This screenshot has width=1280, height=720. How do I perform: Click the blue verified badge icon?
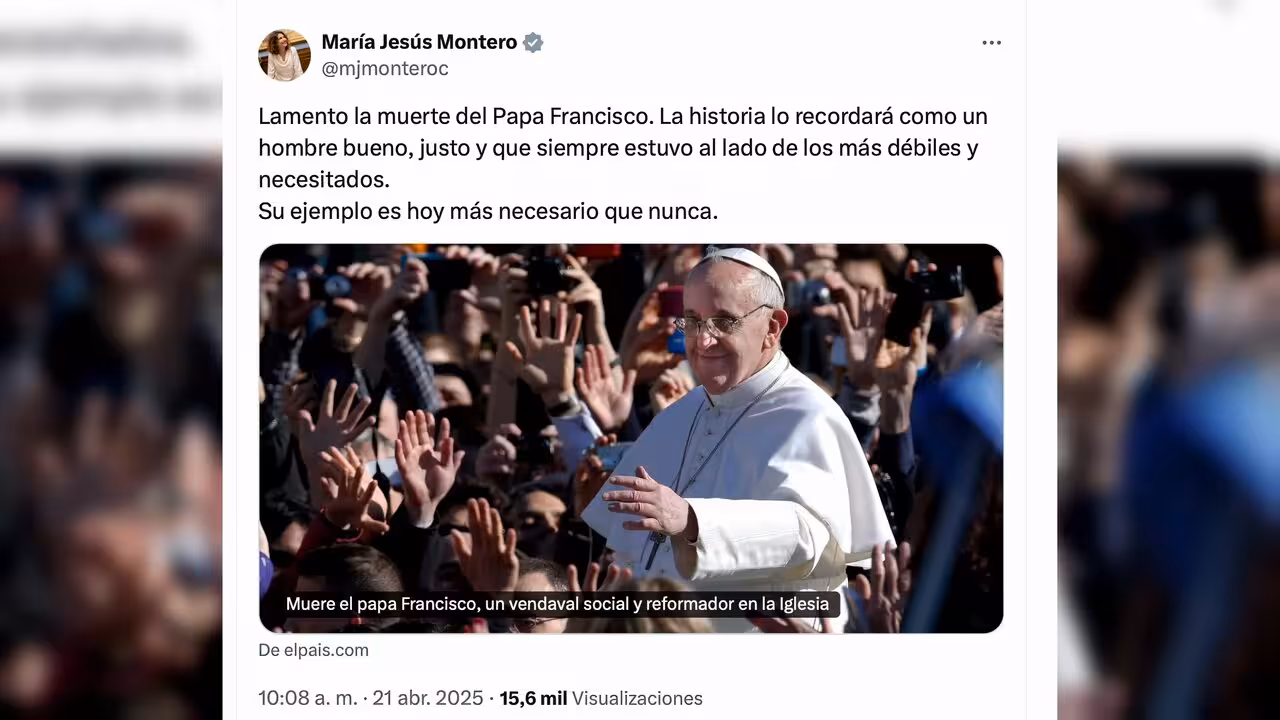point(533,42)
